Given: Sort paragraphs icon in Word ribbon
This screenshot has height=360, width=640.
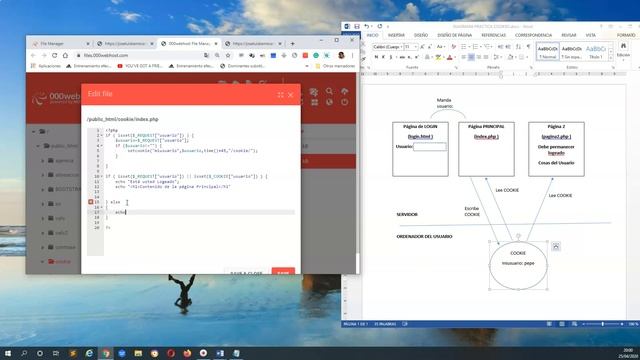Looking at the screenshot, I should (x=518, y=47).
